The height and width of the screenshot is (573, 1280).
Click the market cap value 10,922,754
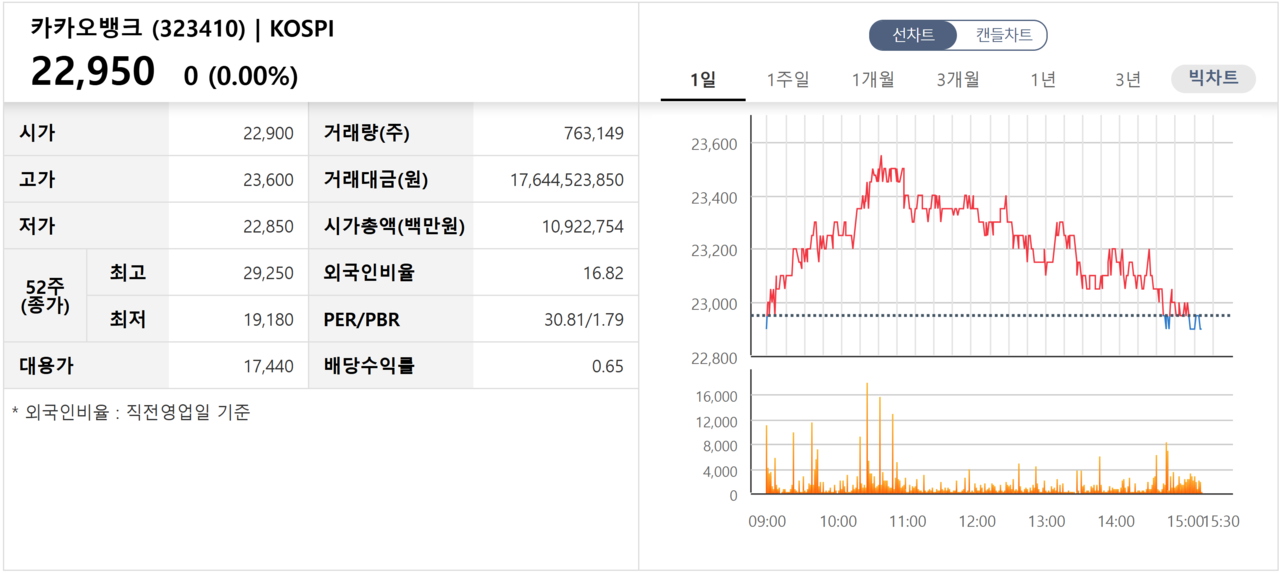(x=583, y=226)
